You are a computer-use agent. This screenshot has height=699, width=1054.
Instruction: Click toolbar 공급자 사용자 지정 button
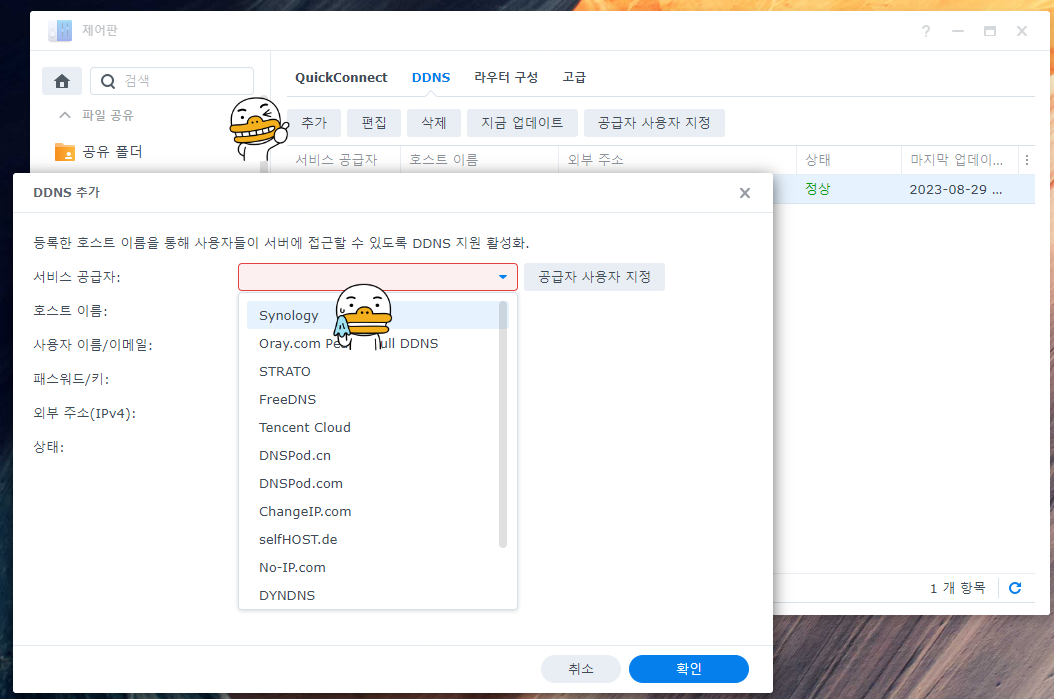[x=654, y=123]
